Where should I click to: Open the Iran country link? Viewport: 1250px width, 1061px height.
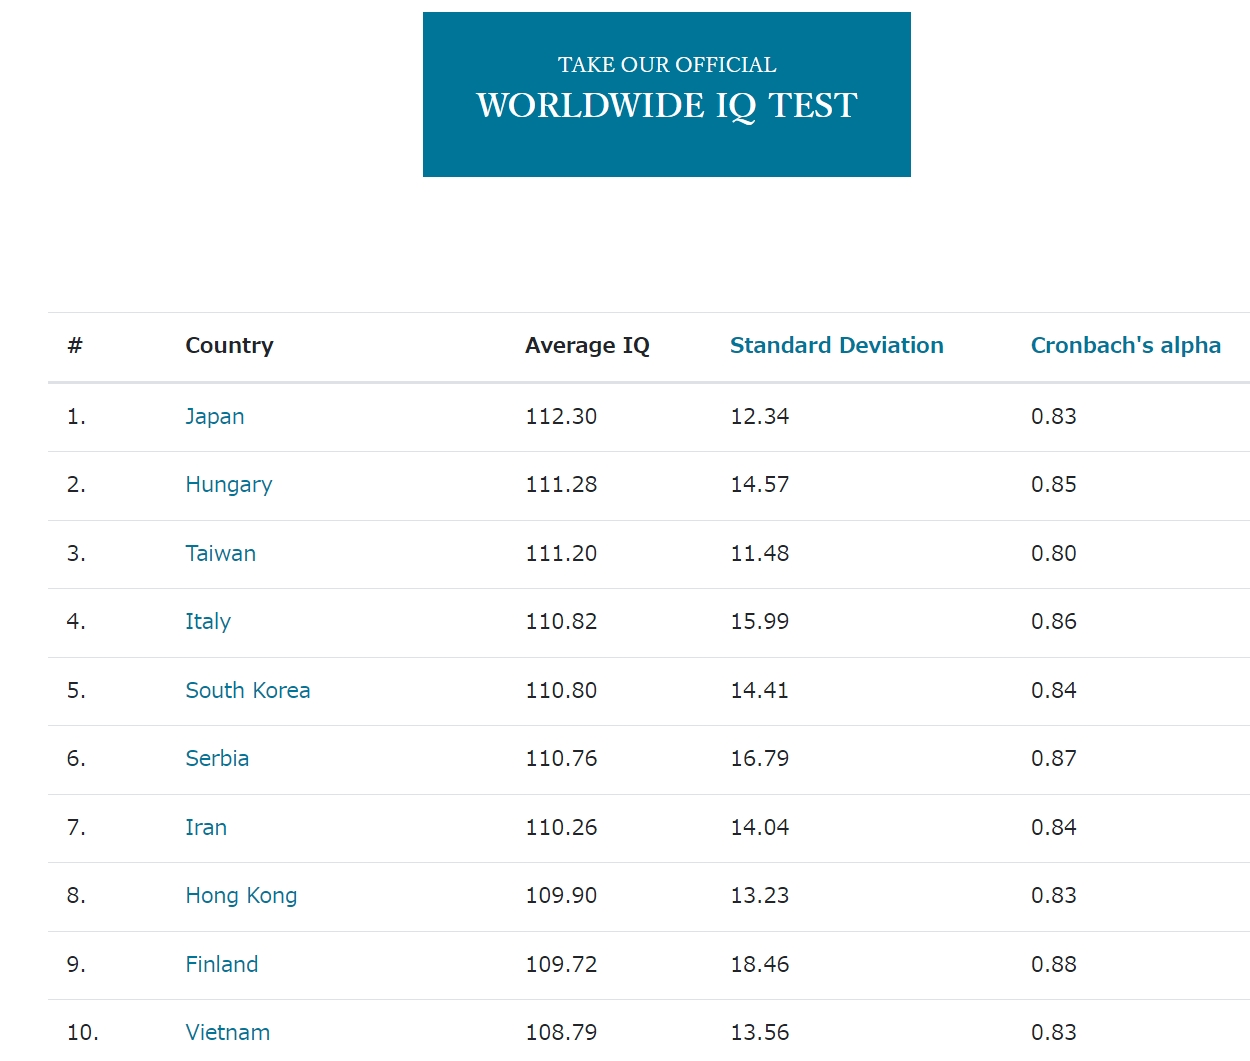206,827
